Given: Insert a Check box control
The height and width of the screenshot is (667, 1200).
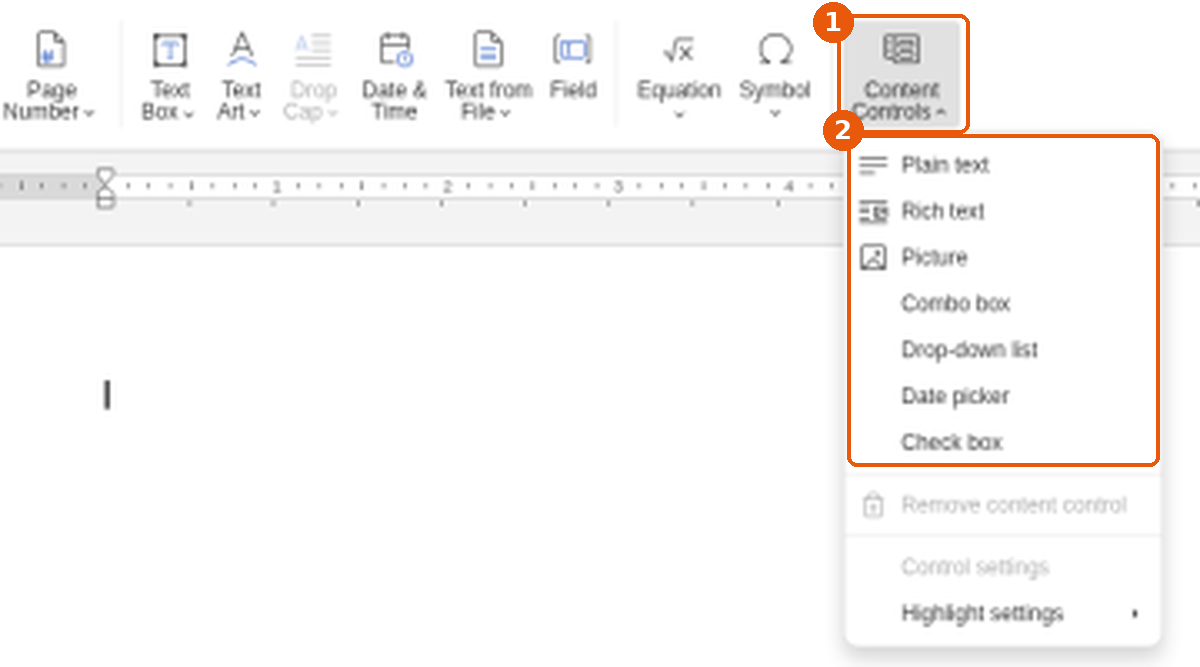Looking at the screenshot, I should click(x=1003, y=442).
